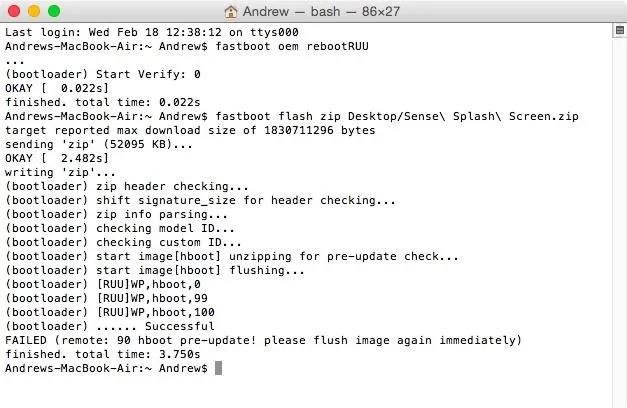The width and height of the screenshot is (627, 408).
Task: Click the 'Screen.zip' filename in command
Action: tap(543, 116)
